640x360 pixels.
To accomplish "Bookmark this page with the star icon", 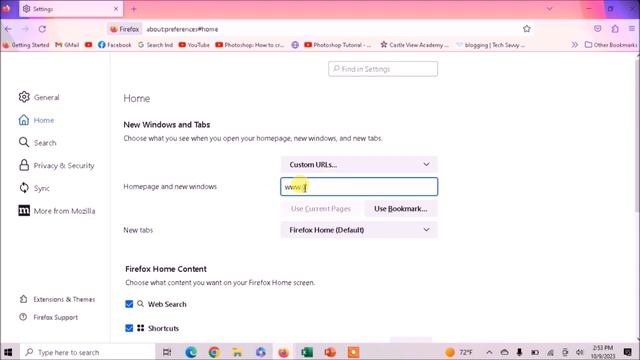I will pyautogui.click(x=527, y=29).
